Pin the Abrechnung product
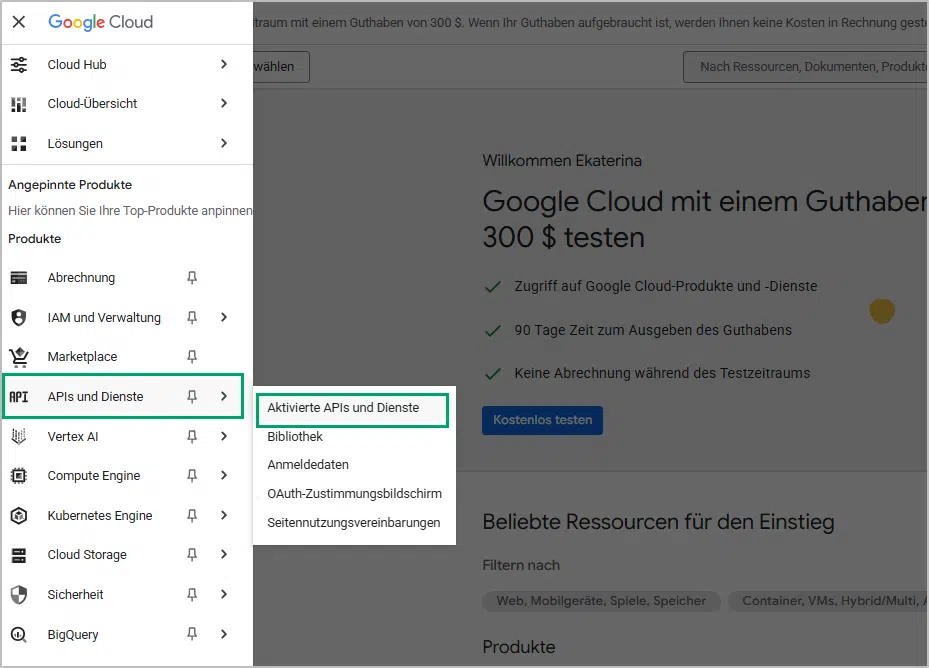 click(192, 278)
